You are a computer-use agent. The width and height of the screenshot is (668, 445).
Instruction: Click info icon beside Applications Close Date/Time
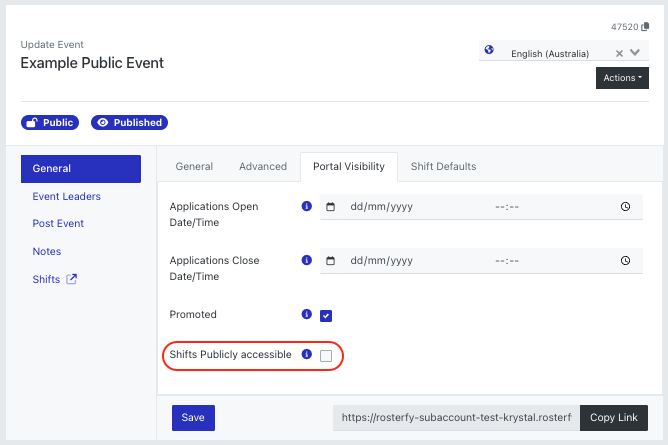tap(306, 260)
